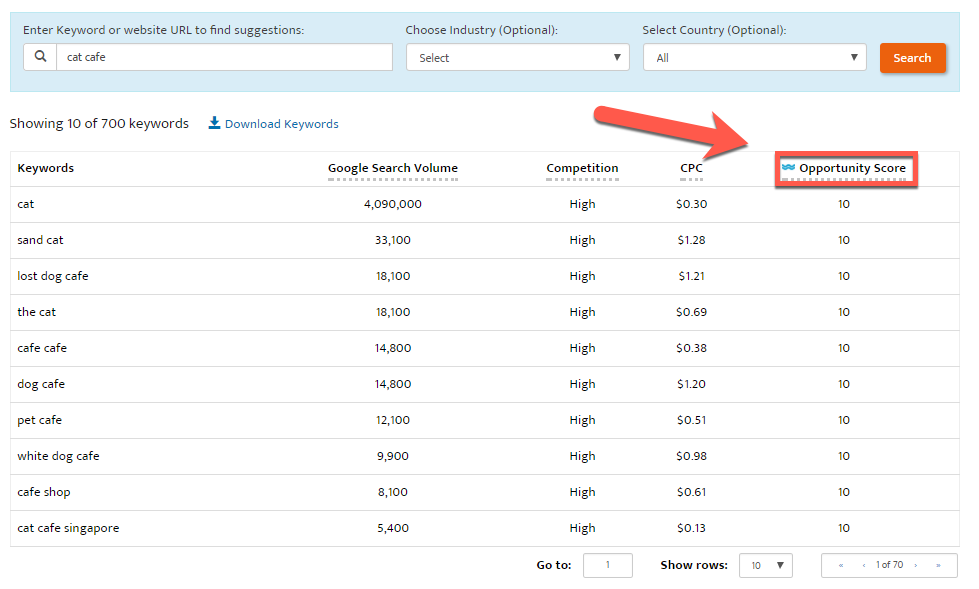Click the keyword input field containing 'cat cafe'
979x589 pixels.
pos(224,57)
